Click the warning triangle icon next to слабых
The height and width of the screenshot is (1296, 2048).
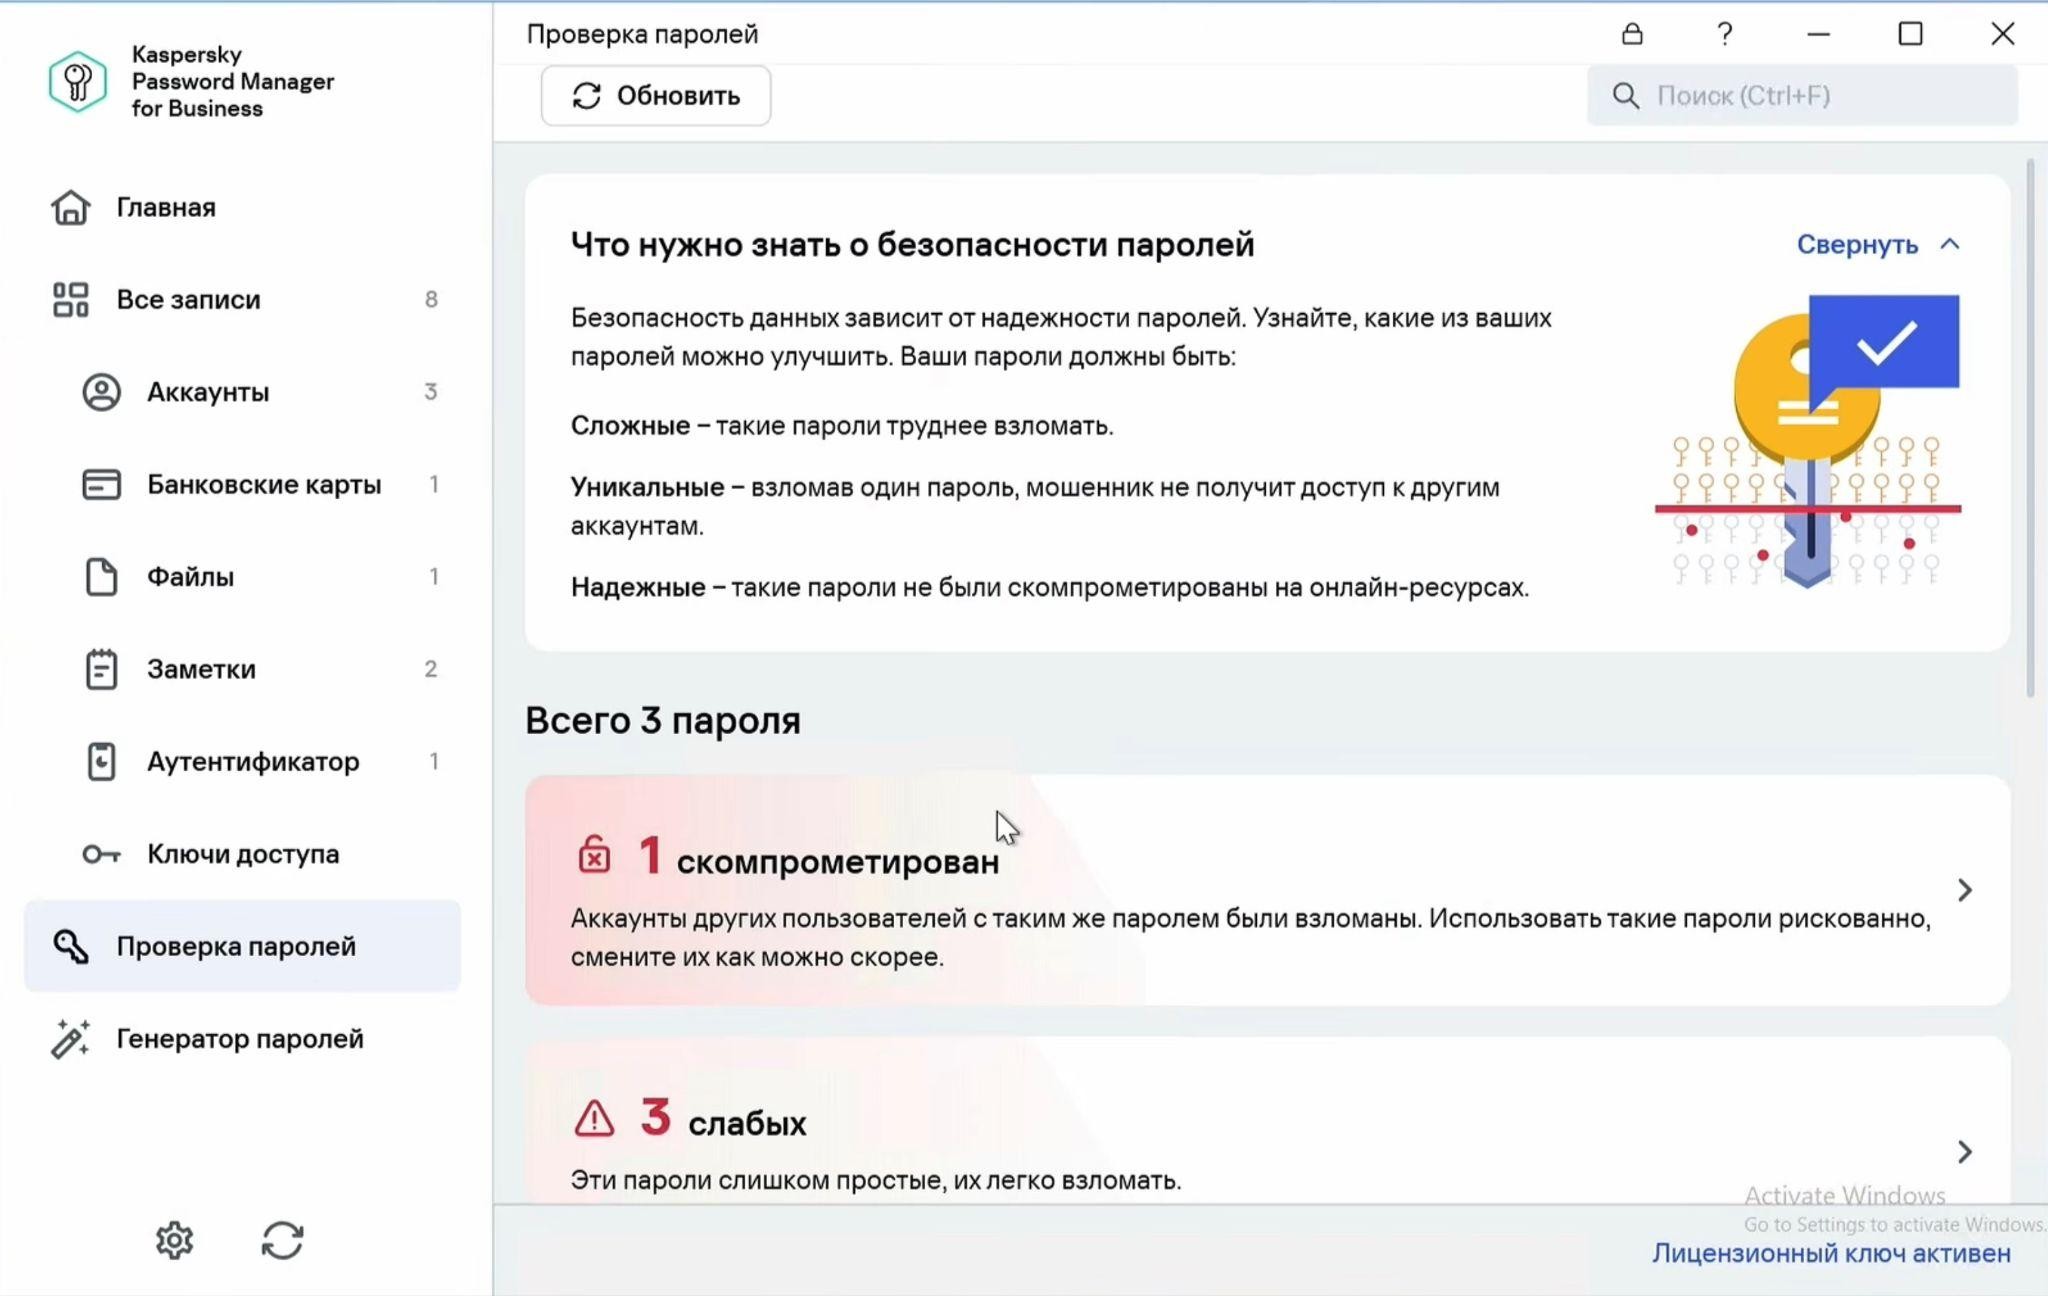click(x=594, y=1118)
